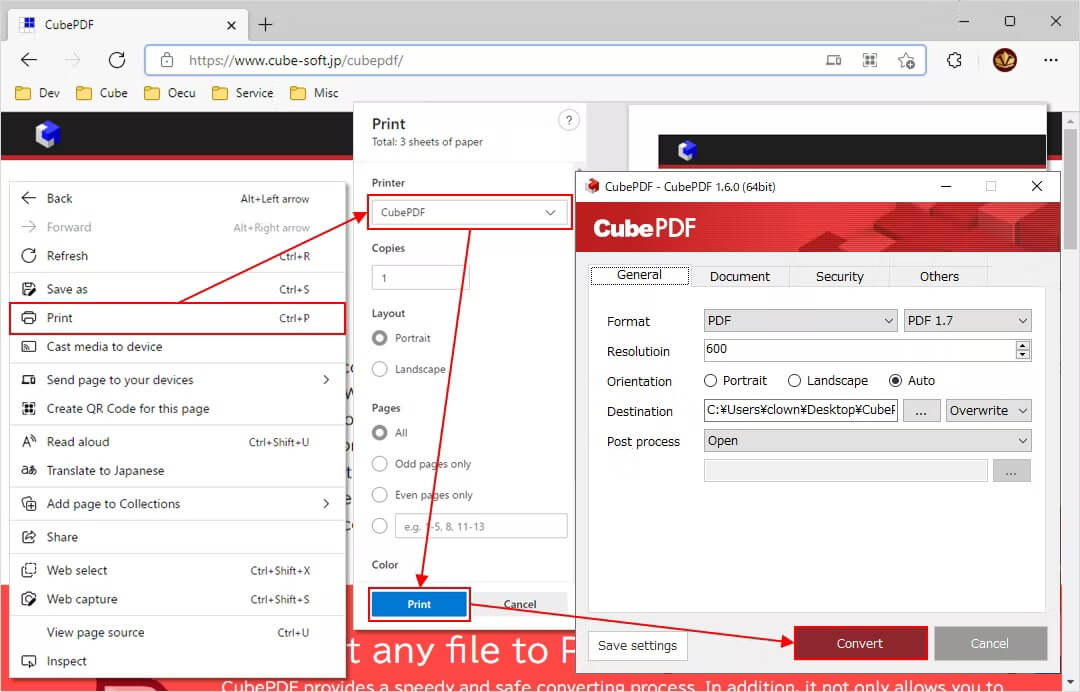Select Landscape layout in the print dialog

(x=380, y=369)
